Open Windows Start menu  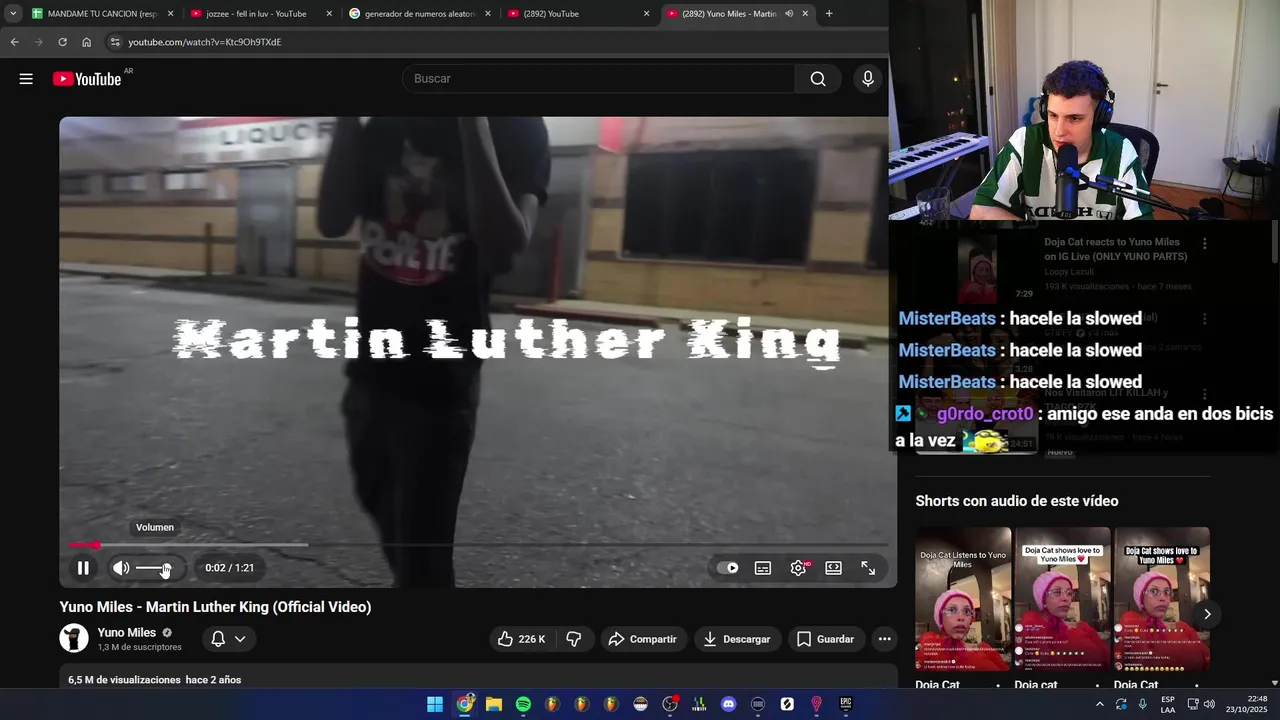pos(435,704)
